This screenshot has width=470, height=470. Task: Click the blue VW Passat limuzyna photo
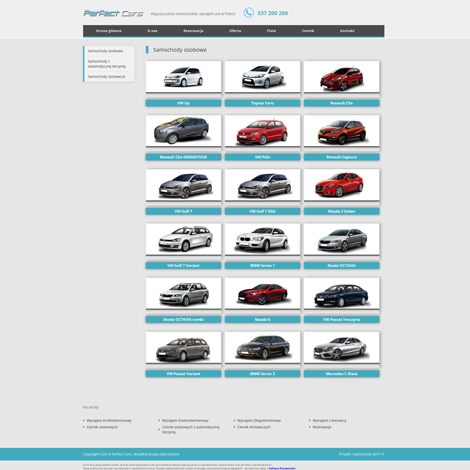(x=342, y=294)
